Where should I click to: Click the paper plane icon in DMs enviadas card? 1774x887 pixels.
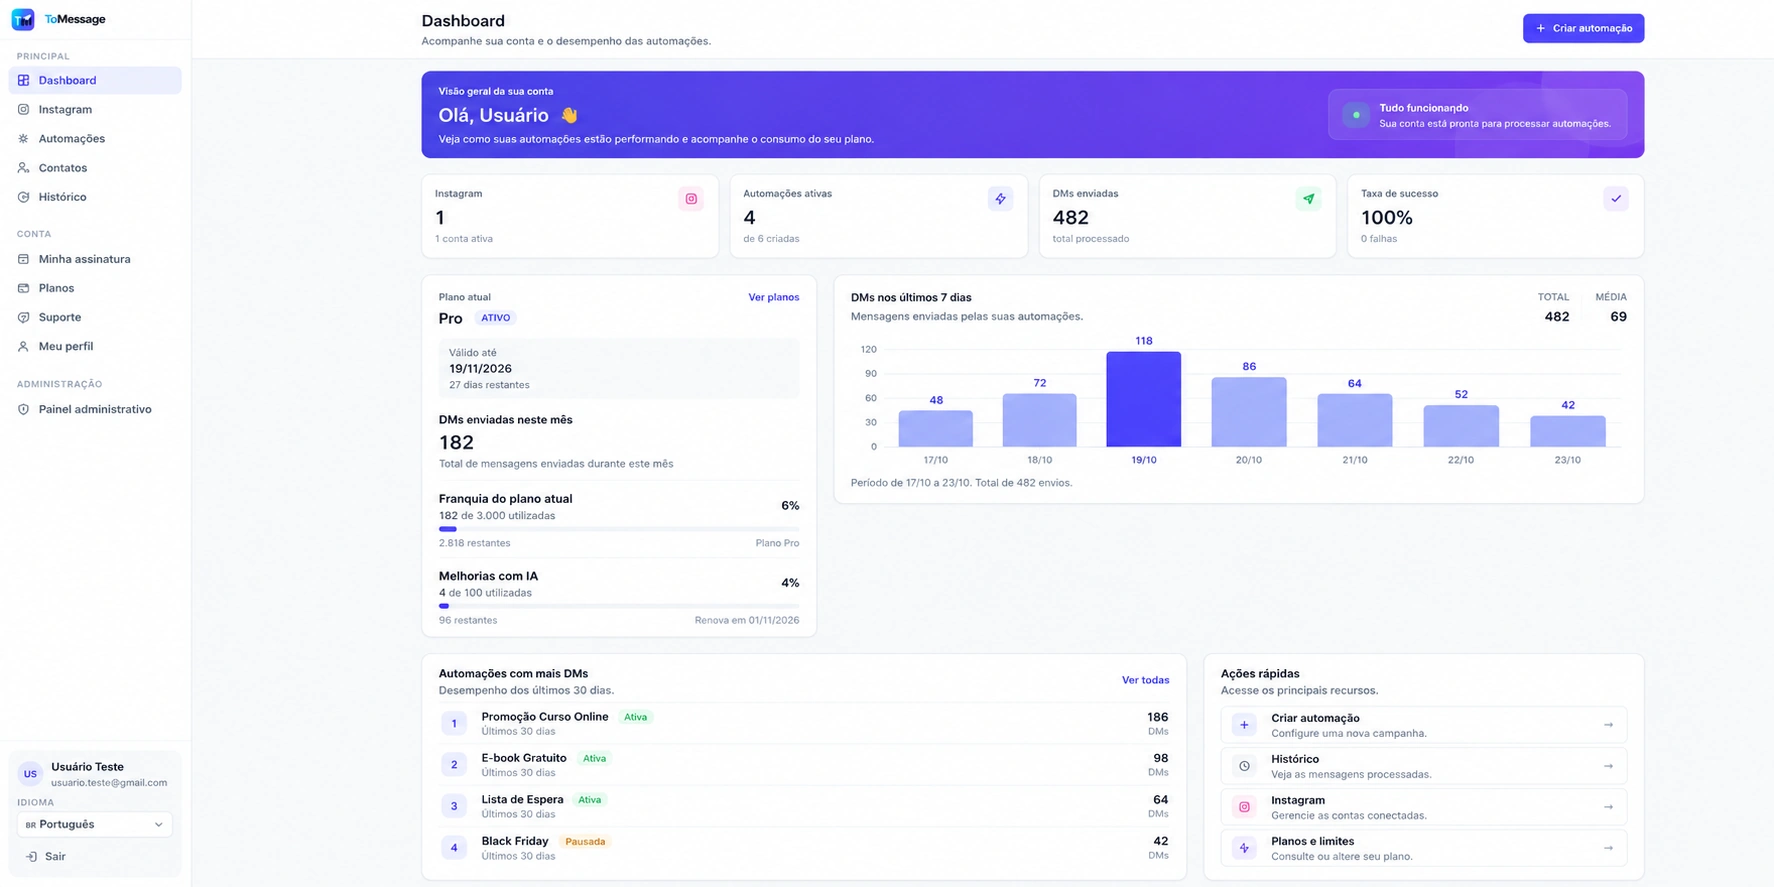click(x=1308, y=199)
